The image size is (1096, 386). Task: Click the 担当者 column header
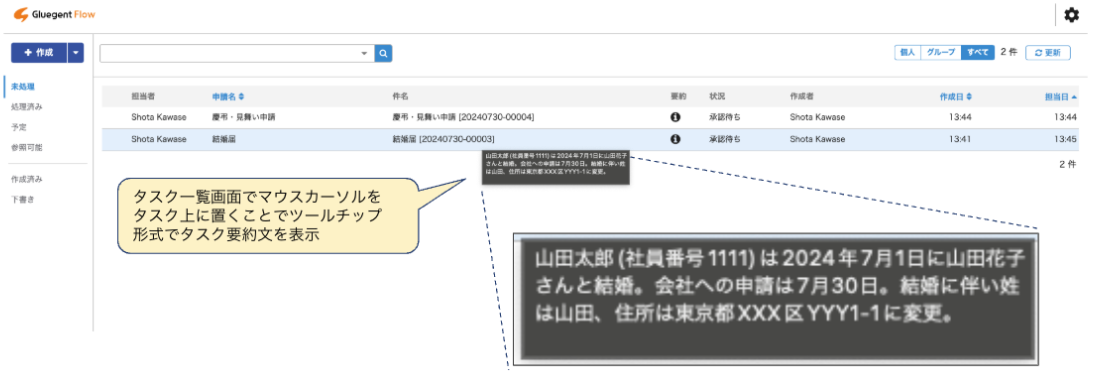coord(143,96)
